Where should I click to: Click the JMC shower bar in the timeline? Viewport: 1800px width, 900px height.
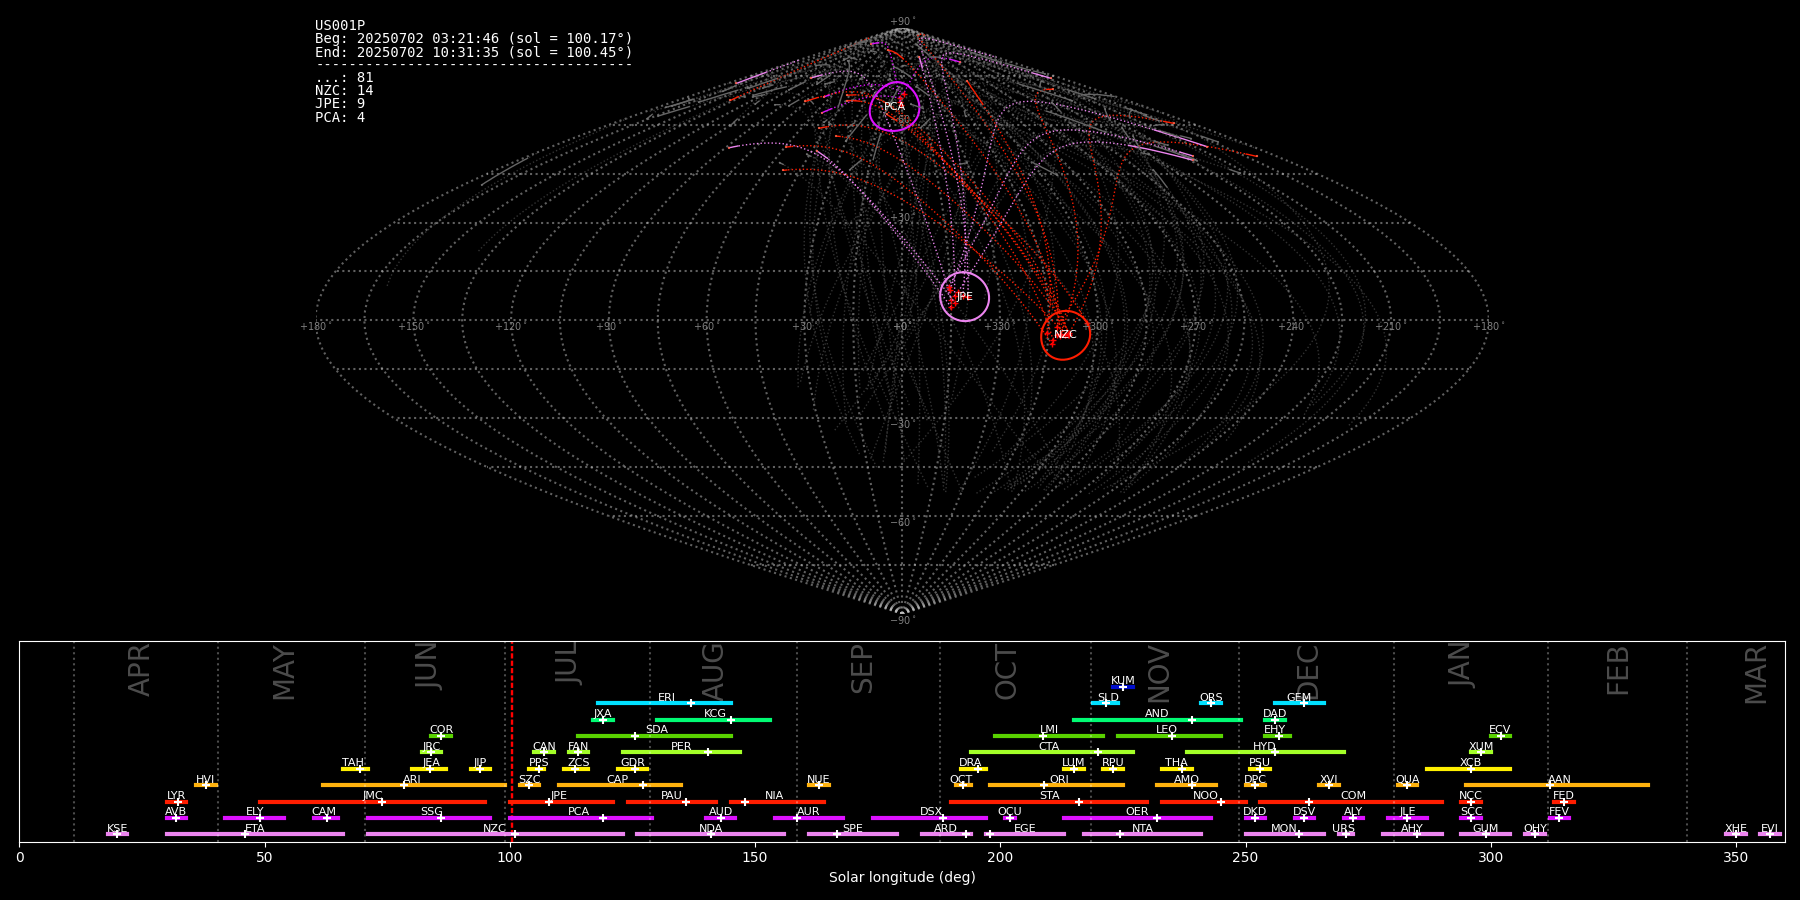point(372,802)
